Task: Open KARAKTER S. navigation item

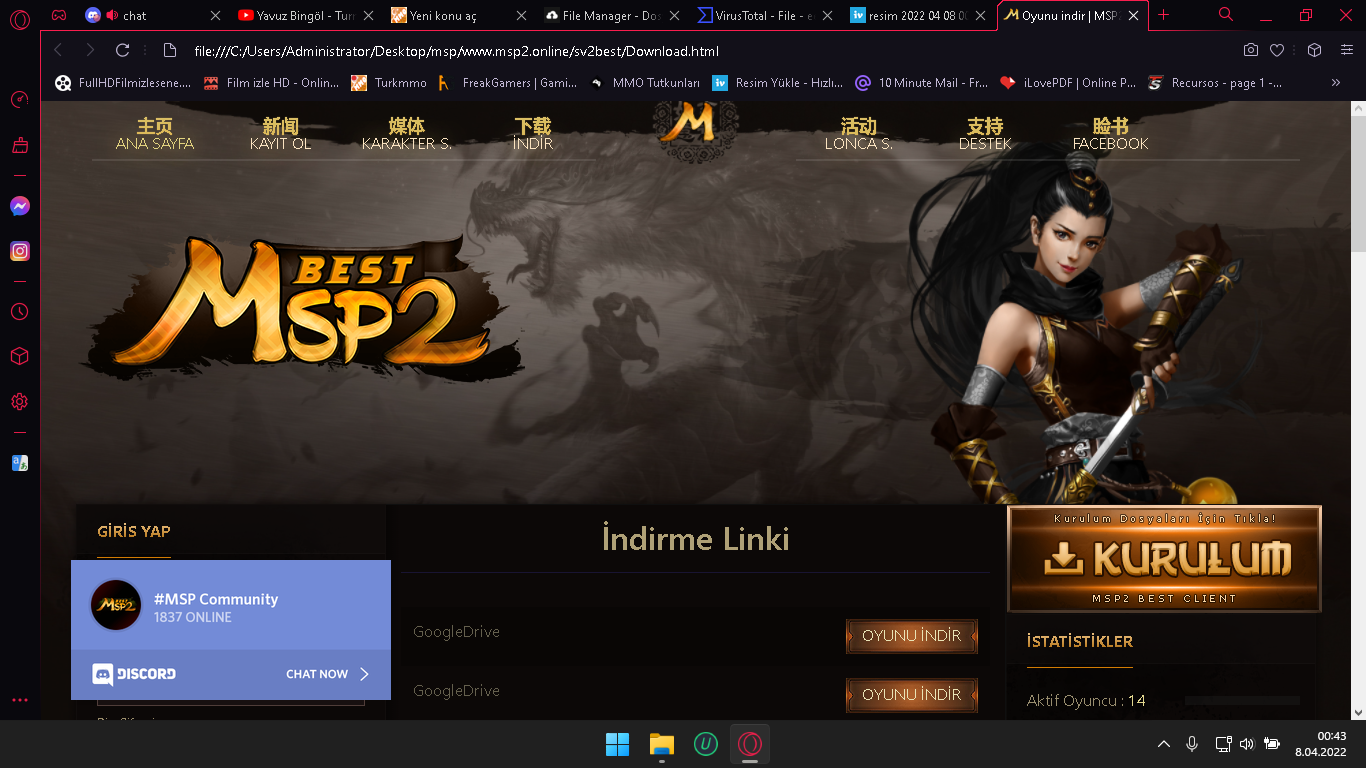Action: [x=407, y=134]
